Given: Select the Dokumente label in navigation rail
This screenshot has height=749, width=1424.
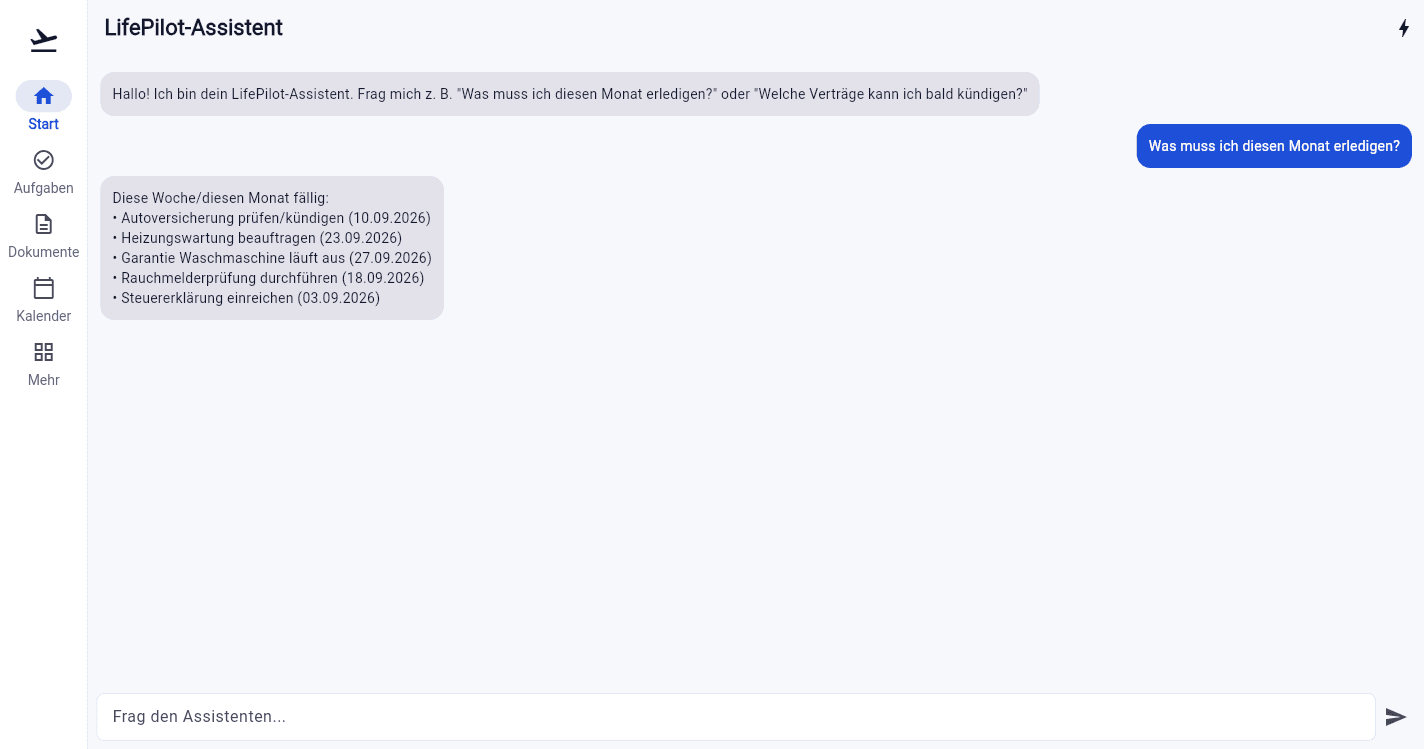Looking at the screenshot, I should [44, 252].
